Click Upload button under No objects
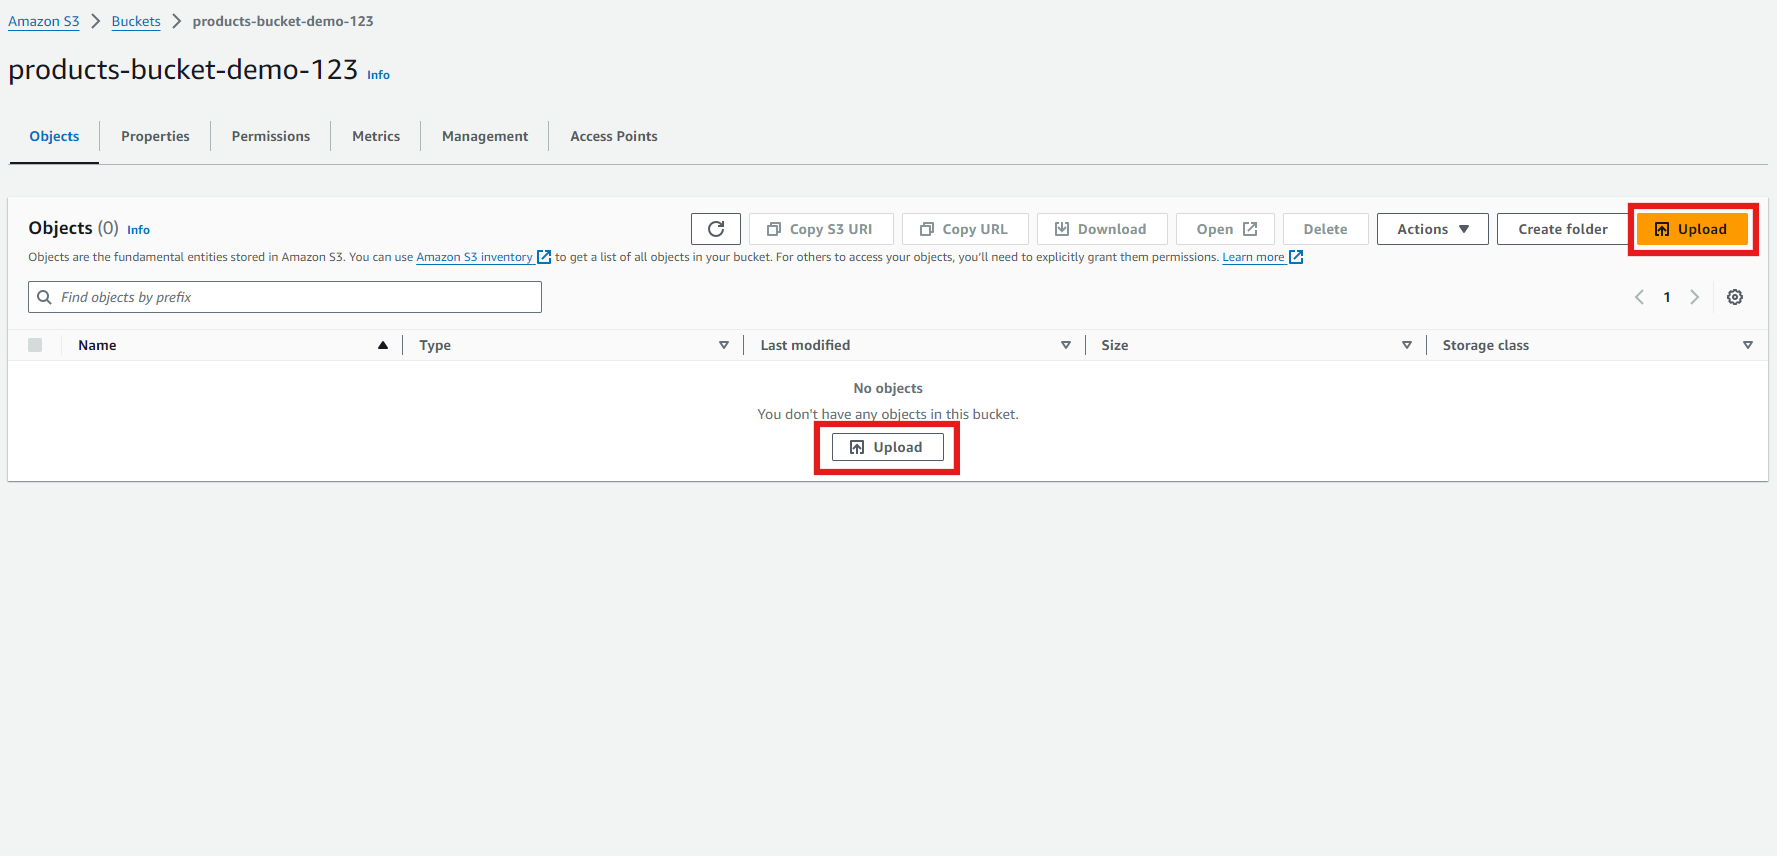 [x=887, y=447]
